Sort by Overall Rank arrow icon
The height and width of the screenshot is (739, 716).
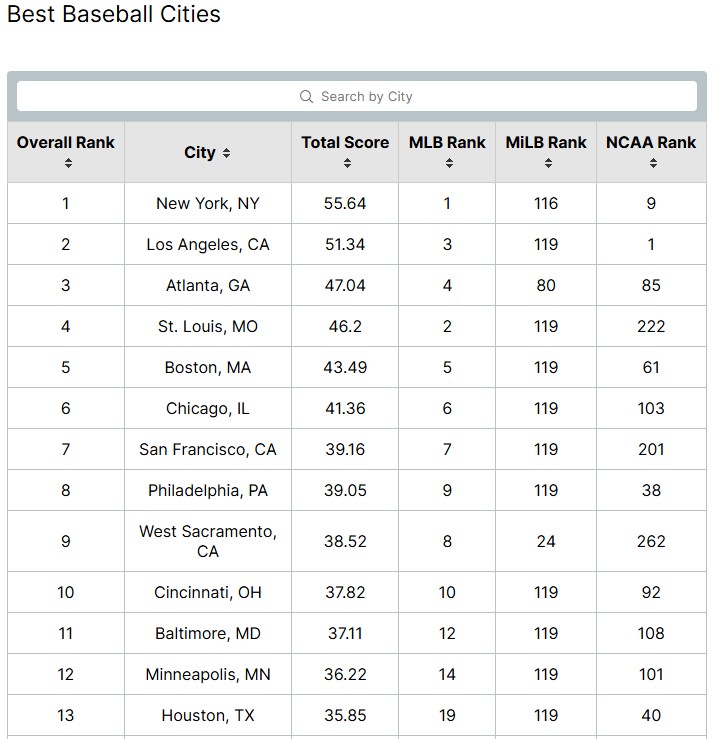pyautogui.click(x=66, y=163)
